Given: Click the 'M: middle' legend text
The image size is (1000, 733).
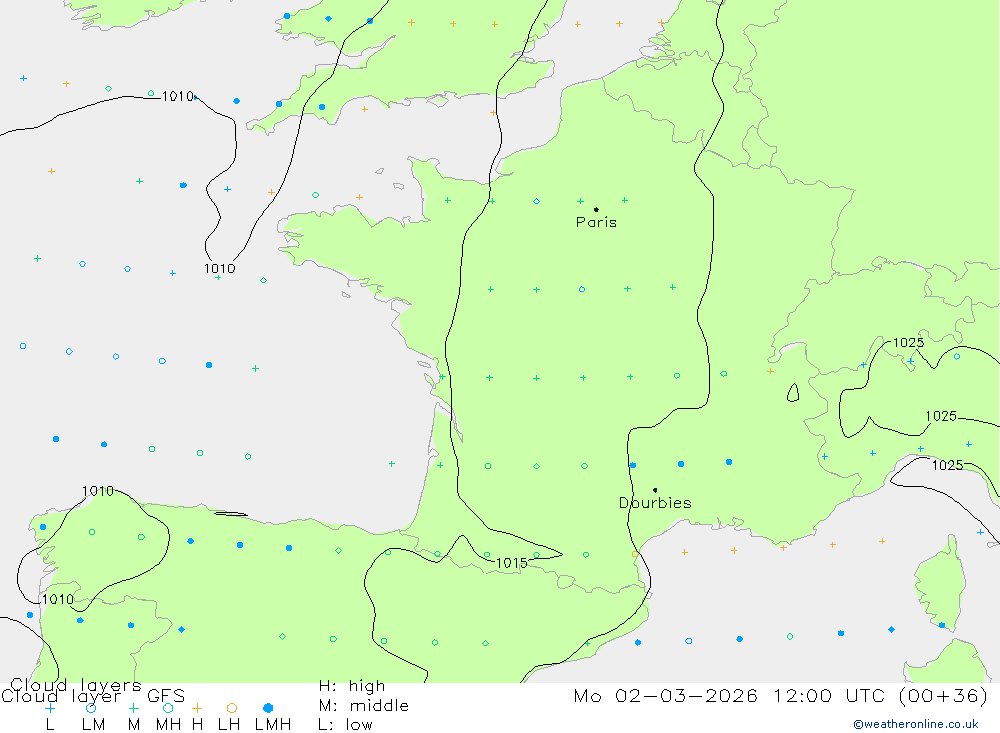Looking at the screenshot, I should click(x=364, y=706).
